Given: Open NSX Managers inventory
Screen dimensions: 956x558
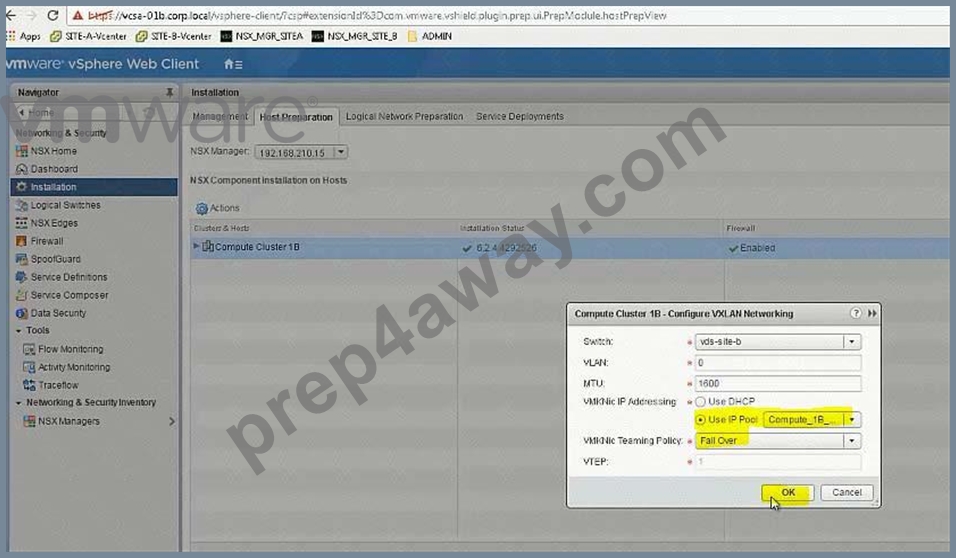Looking at the screenshot, I should 61,421.
